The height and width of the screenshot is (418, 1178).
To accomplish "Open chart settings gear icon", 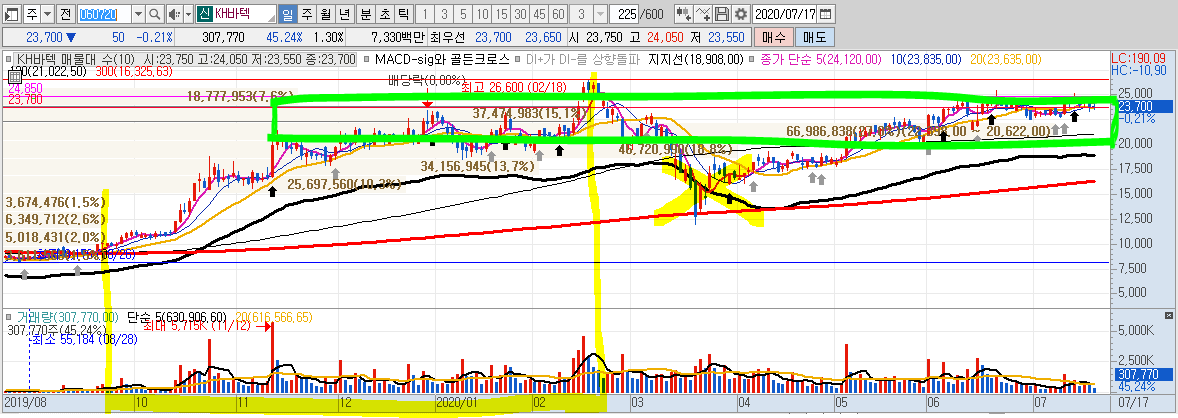I will 740,14.
